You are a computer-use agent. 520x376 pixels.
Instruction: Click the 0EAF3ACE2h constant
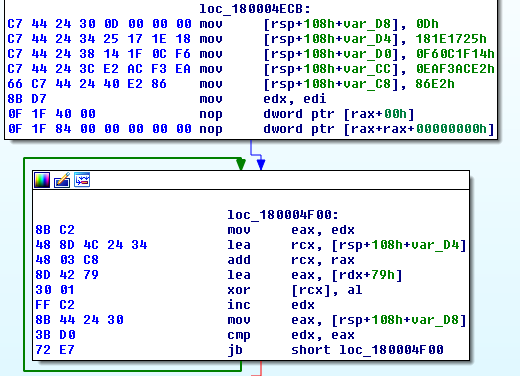[455, 69]
